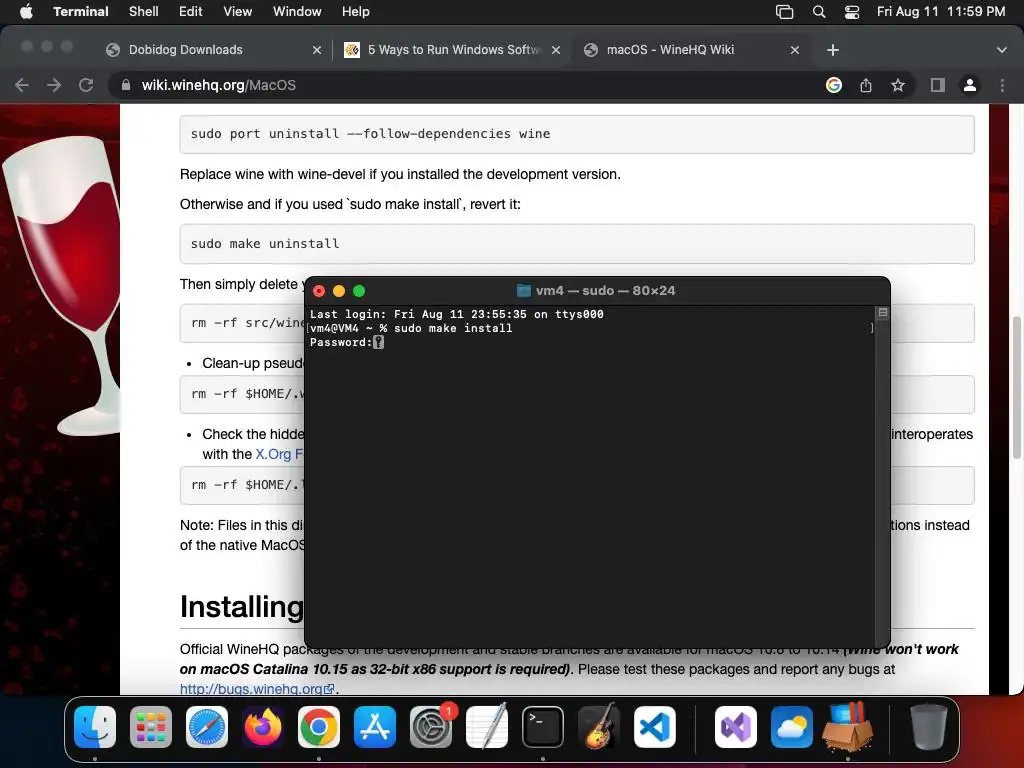Image resolution: width=1024 pixels, height=768 pixels.
Task: Open App Store from the Dock
Action: pos(375,727)
